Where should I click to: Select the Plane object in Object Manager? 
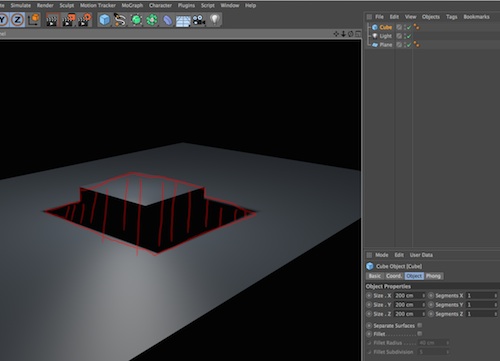386,45
